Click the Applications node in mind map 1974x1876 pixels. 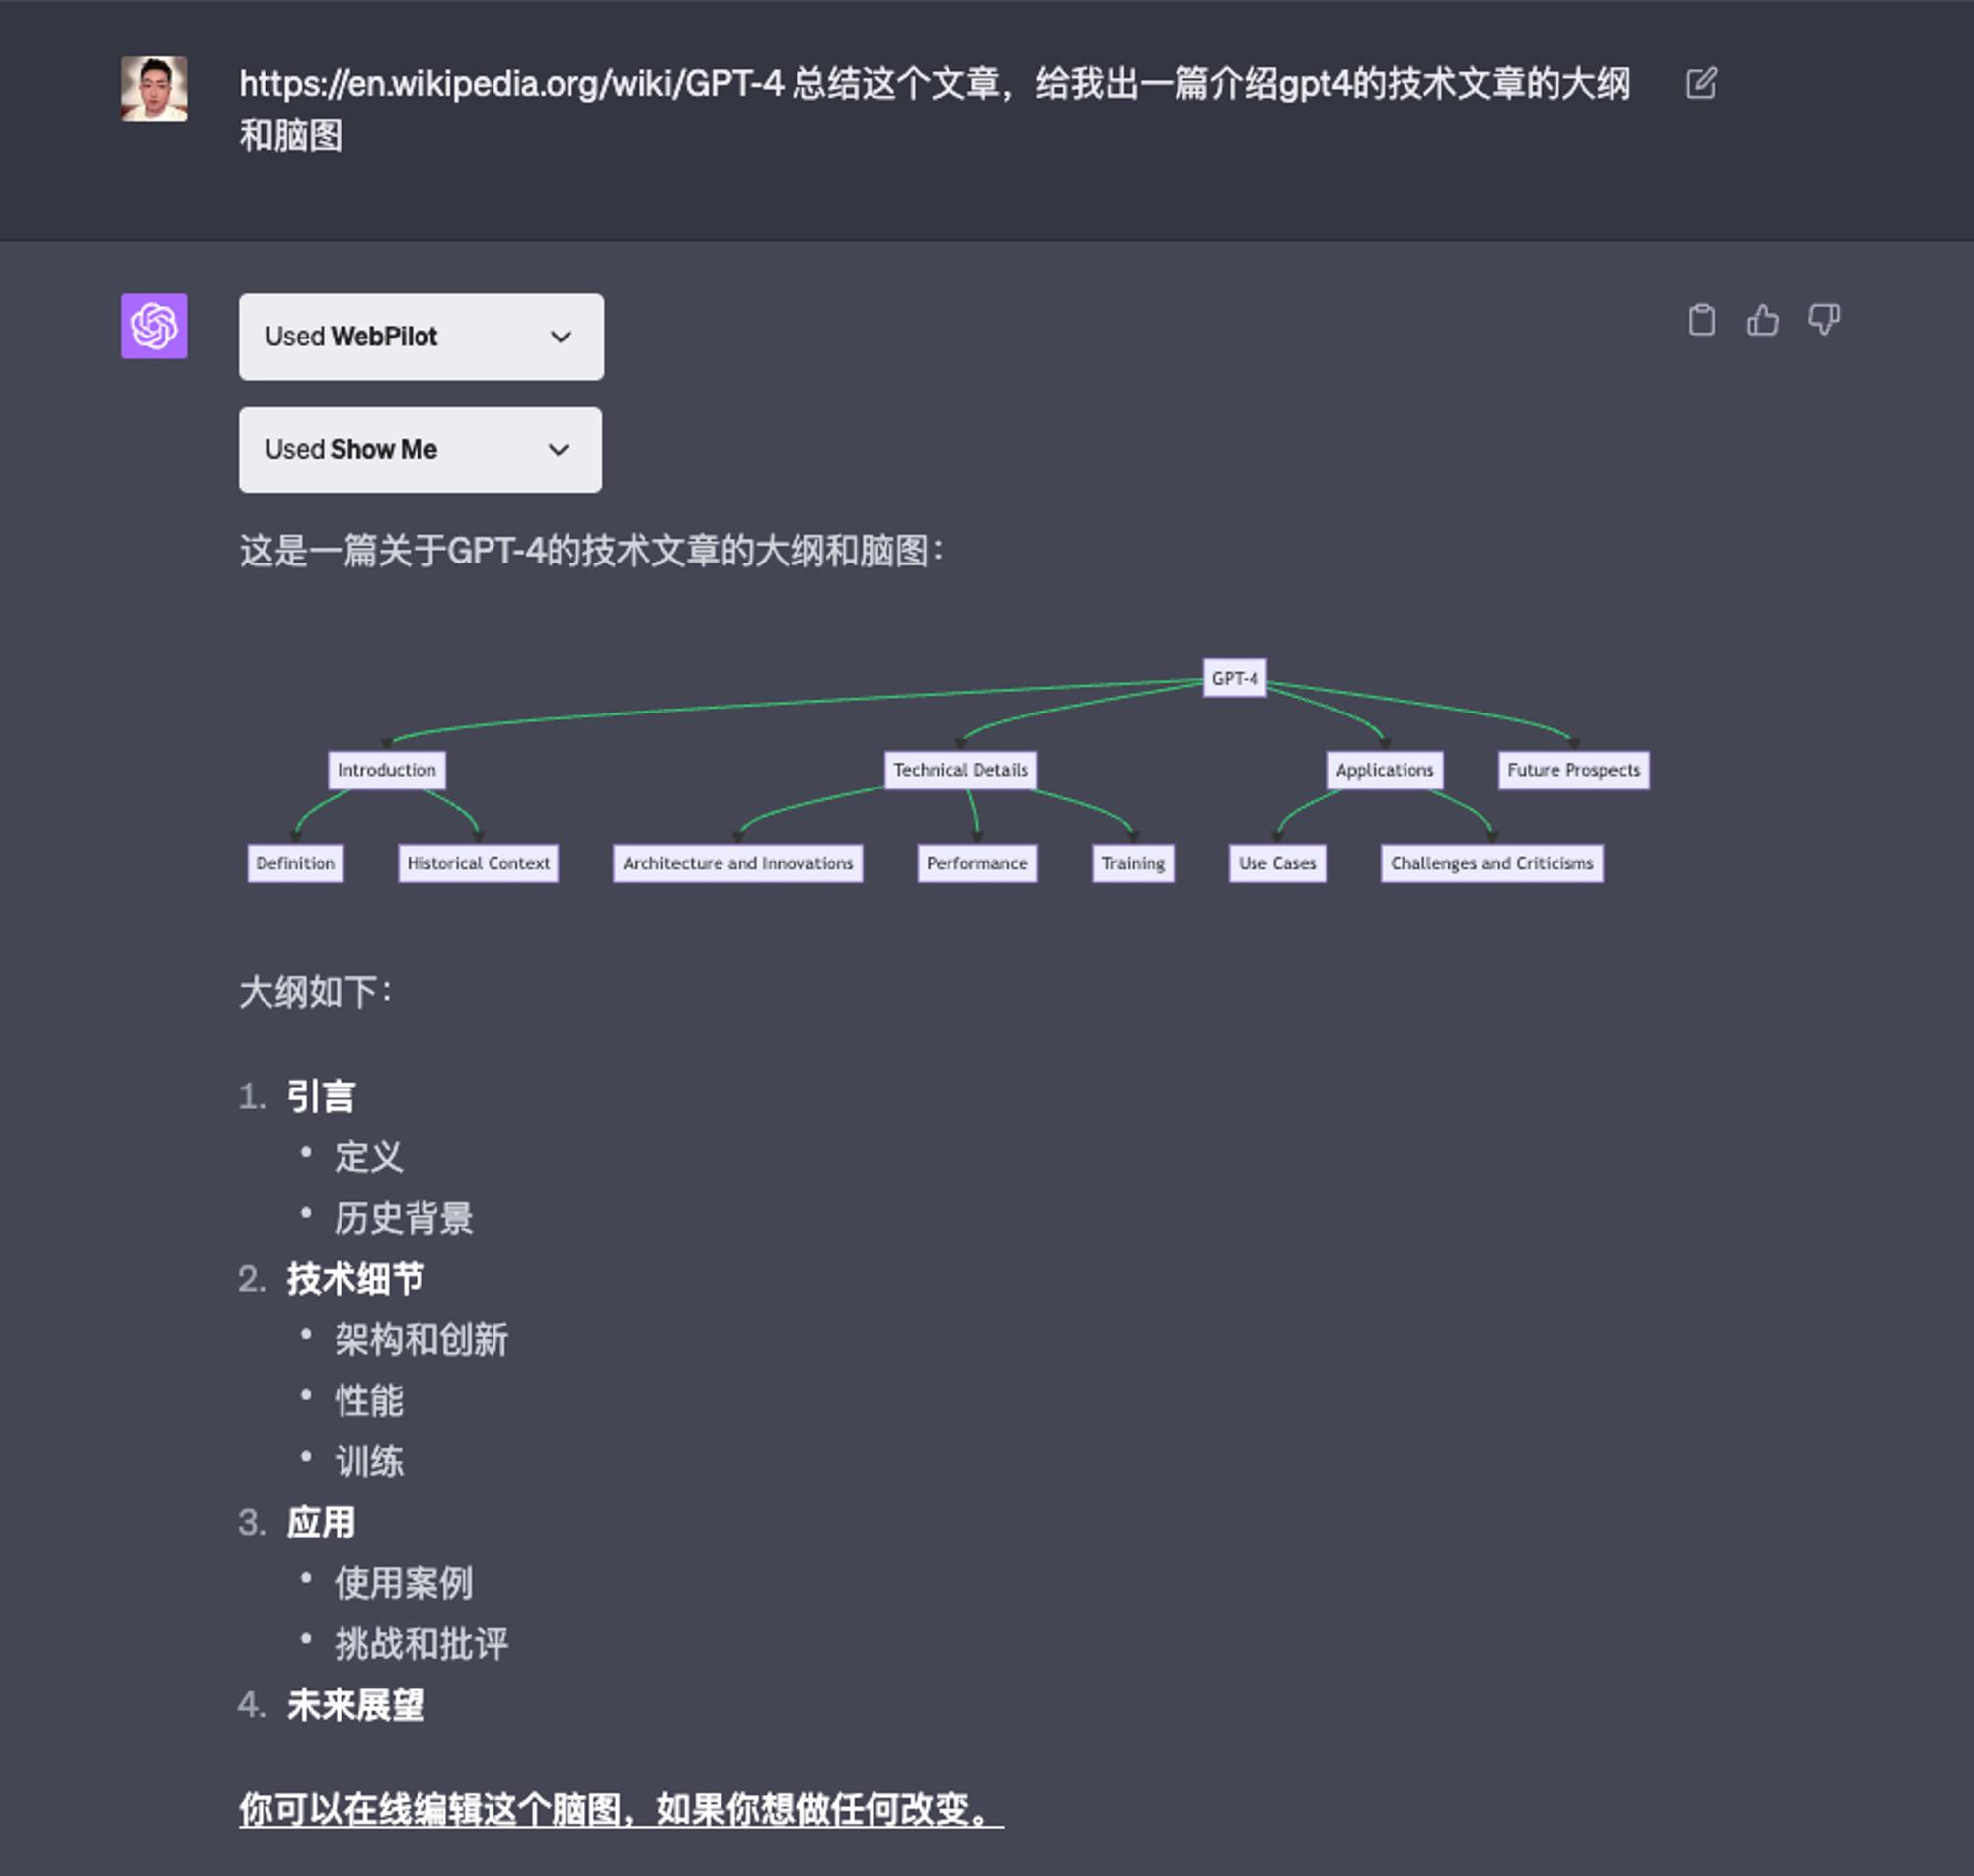1384,770
